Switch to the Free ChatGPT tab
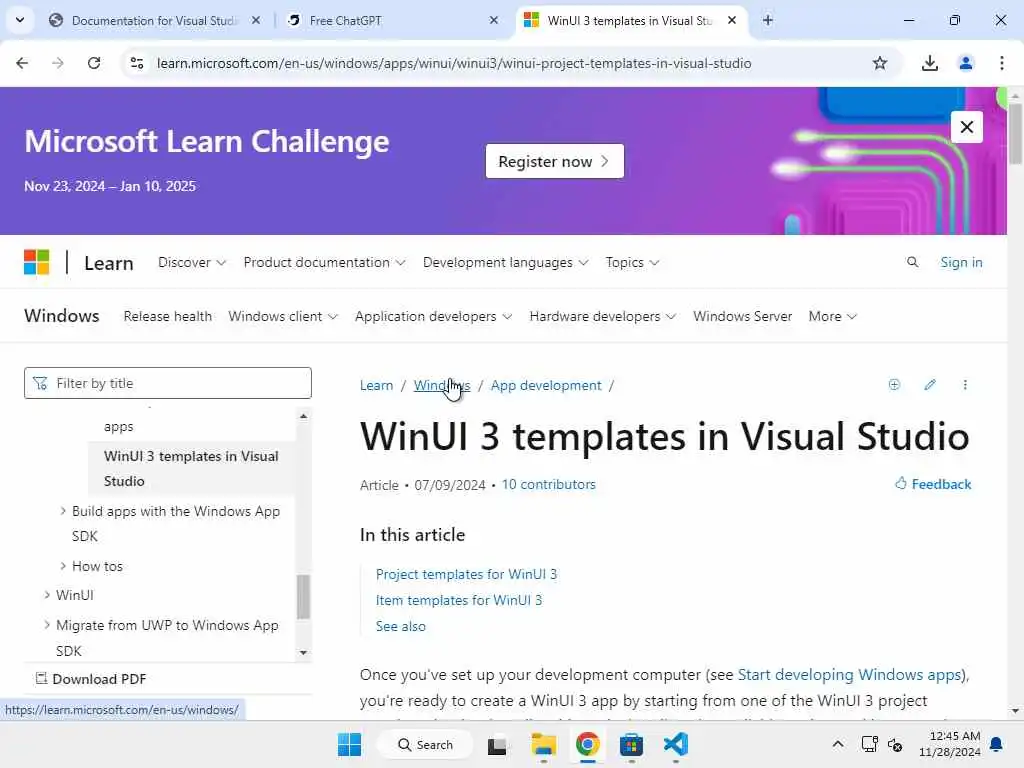 pyautogui.click(x=392, y=20)
